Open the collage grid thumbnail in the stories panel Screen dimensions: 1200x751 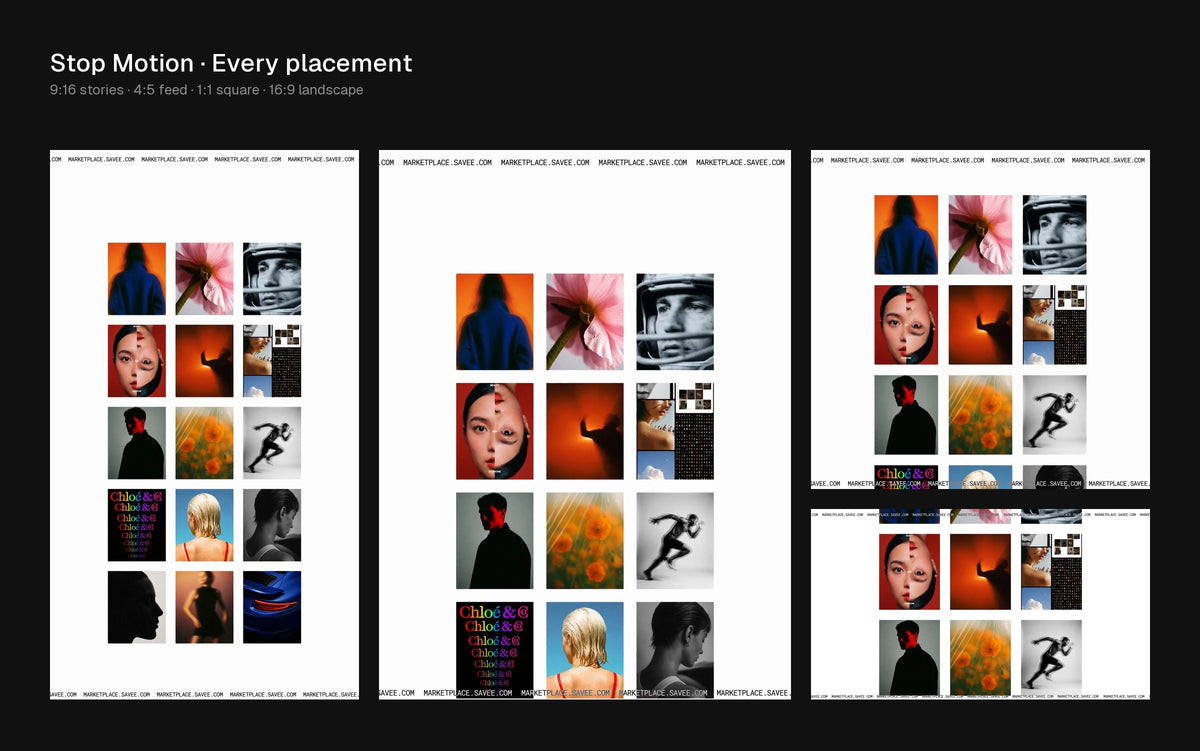[272, 361]
